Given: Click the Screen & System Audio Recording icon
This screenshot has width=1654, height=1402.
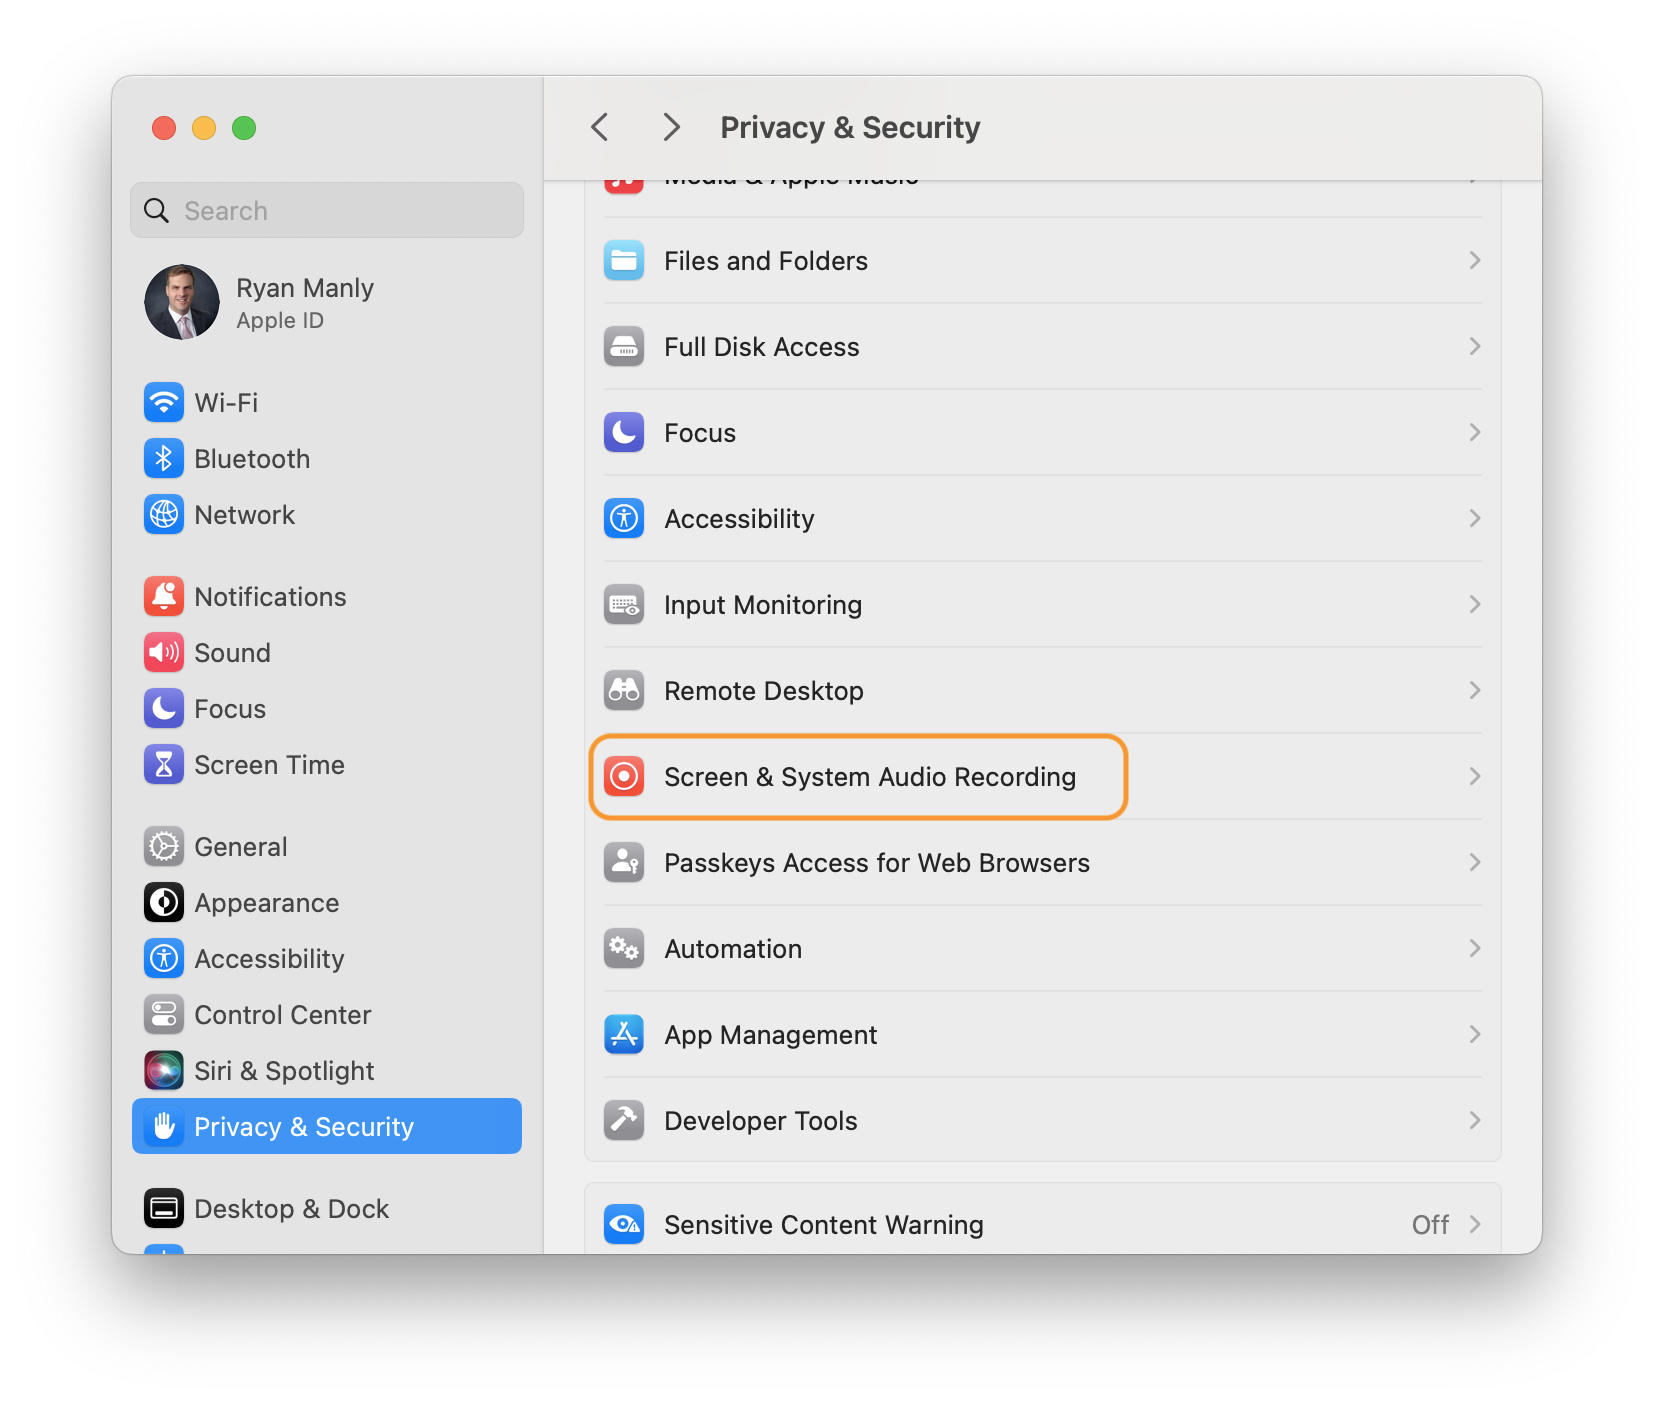Looking at the screenshot, I should coord(624,777).
